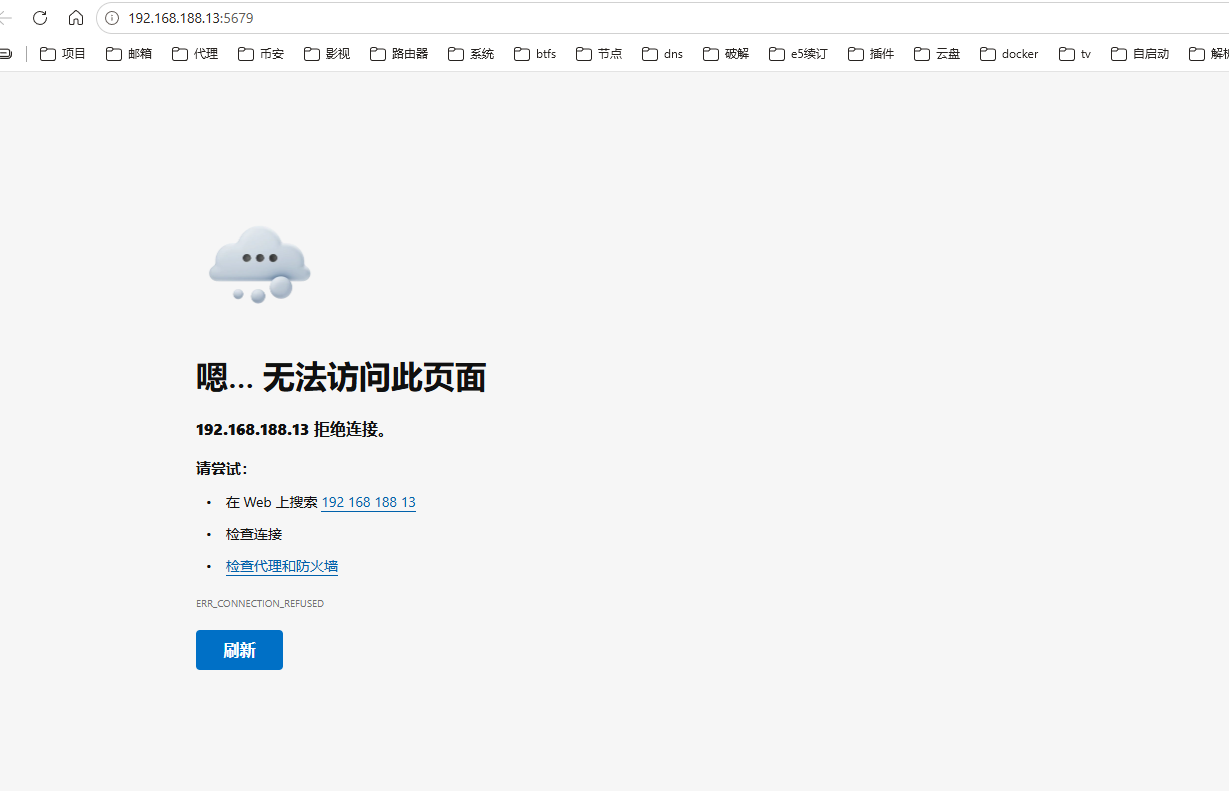Screen dimensions: 1229x791
Task: Open the 节点 bookmarks folder
Action: click(x=599, y=54)
